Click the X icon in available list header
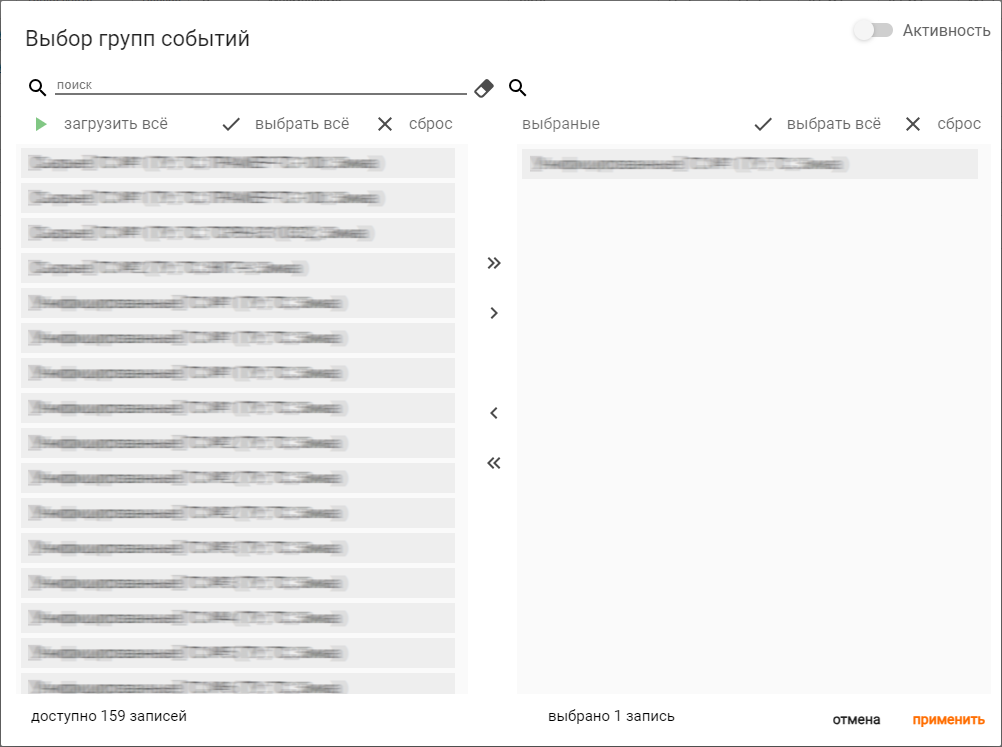1002x747 pixels. (385, 124)
